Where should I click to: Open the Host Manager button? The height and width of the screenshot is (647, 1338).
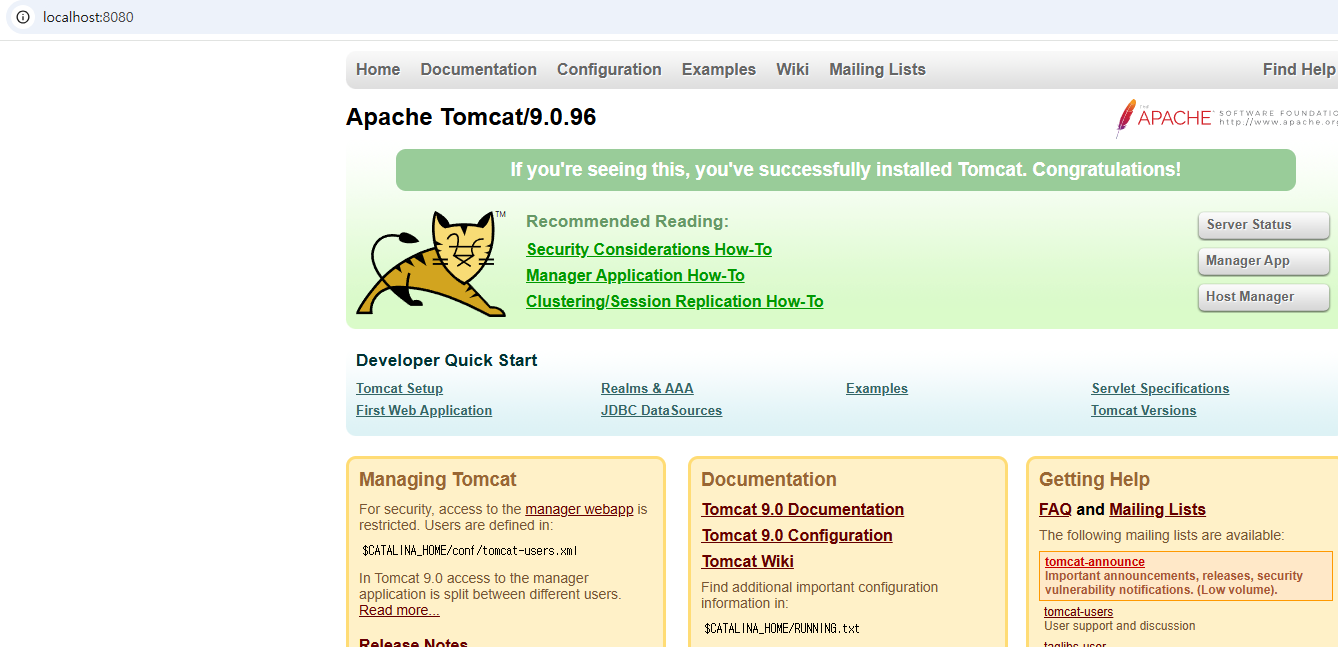pyautogui.click(x=1263, y=297)
